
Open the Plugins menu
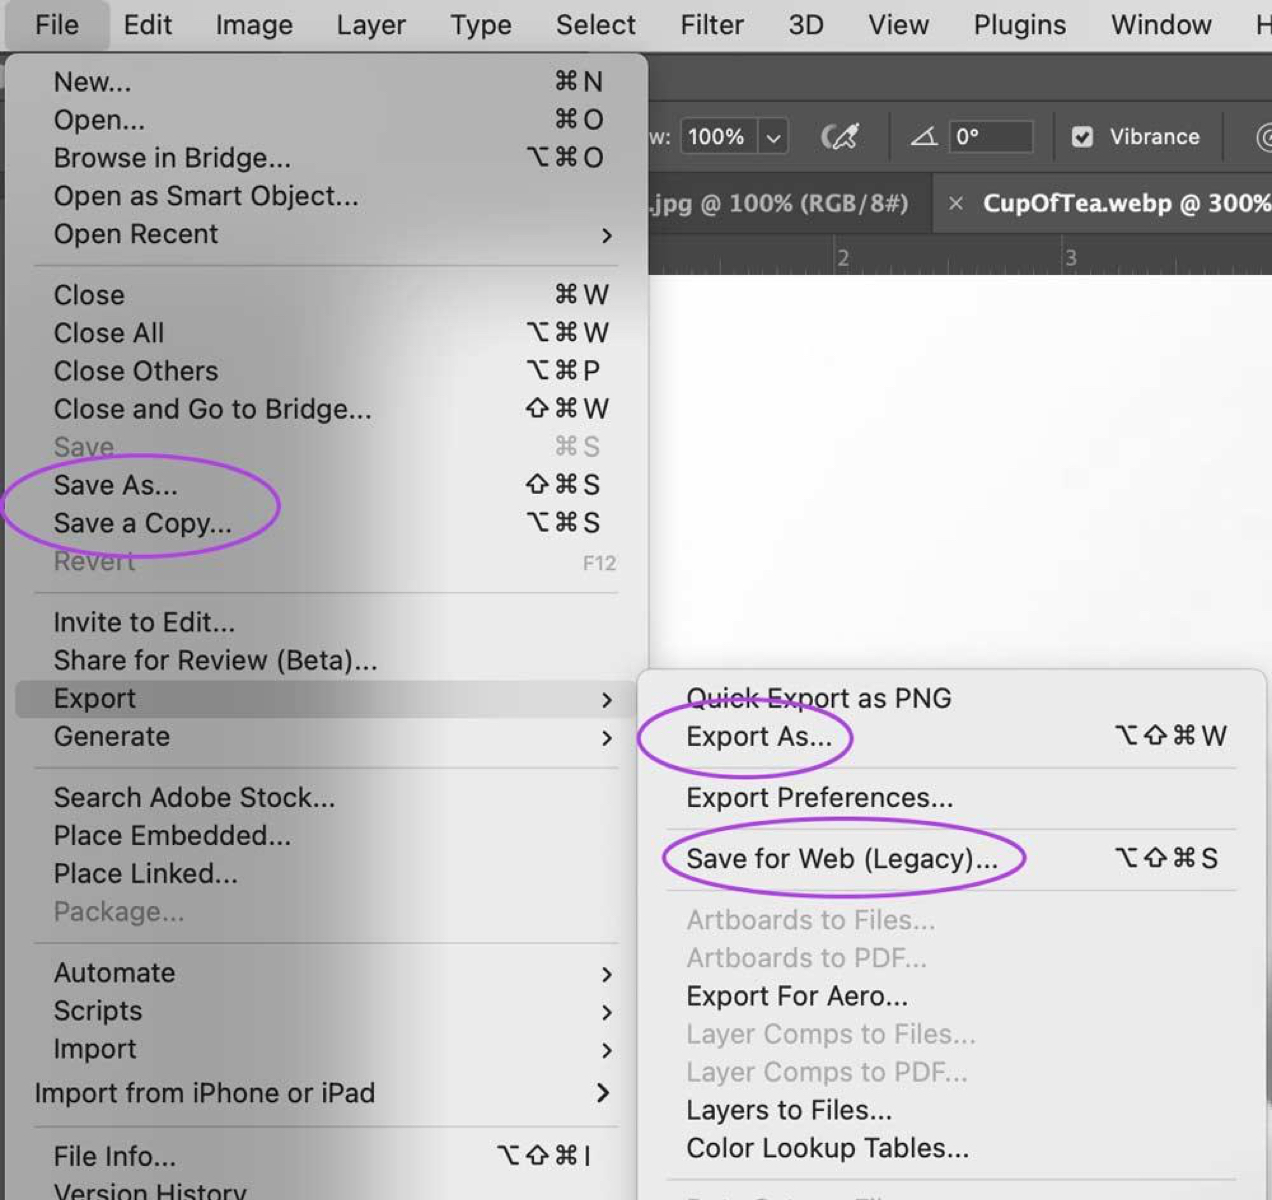tap(1019, 25)
